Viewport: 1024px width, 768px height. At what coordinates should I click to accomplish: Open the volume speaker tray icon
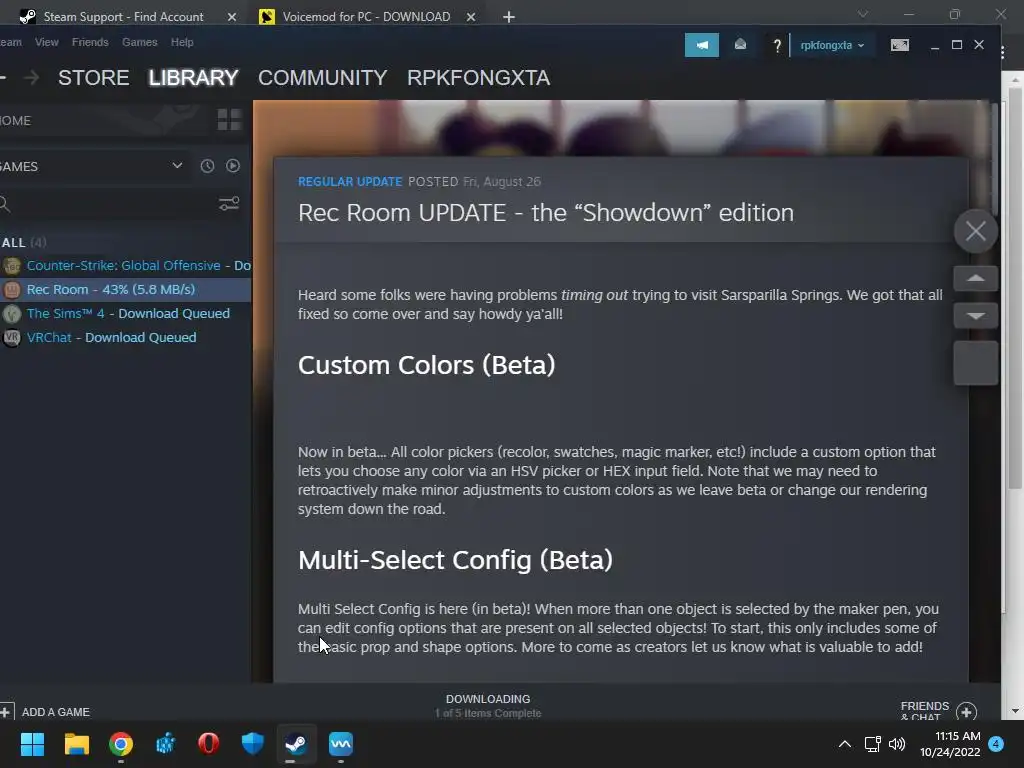(897, 744)
